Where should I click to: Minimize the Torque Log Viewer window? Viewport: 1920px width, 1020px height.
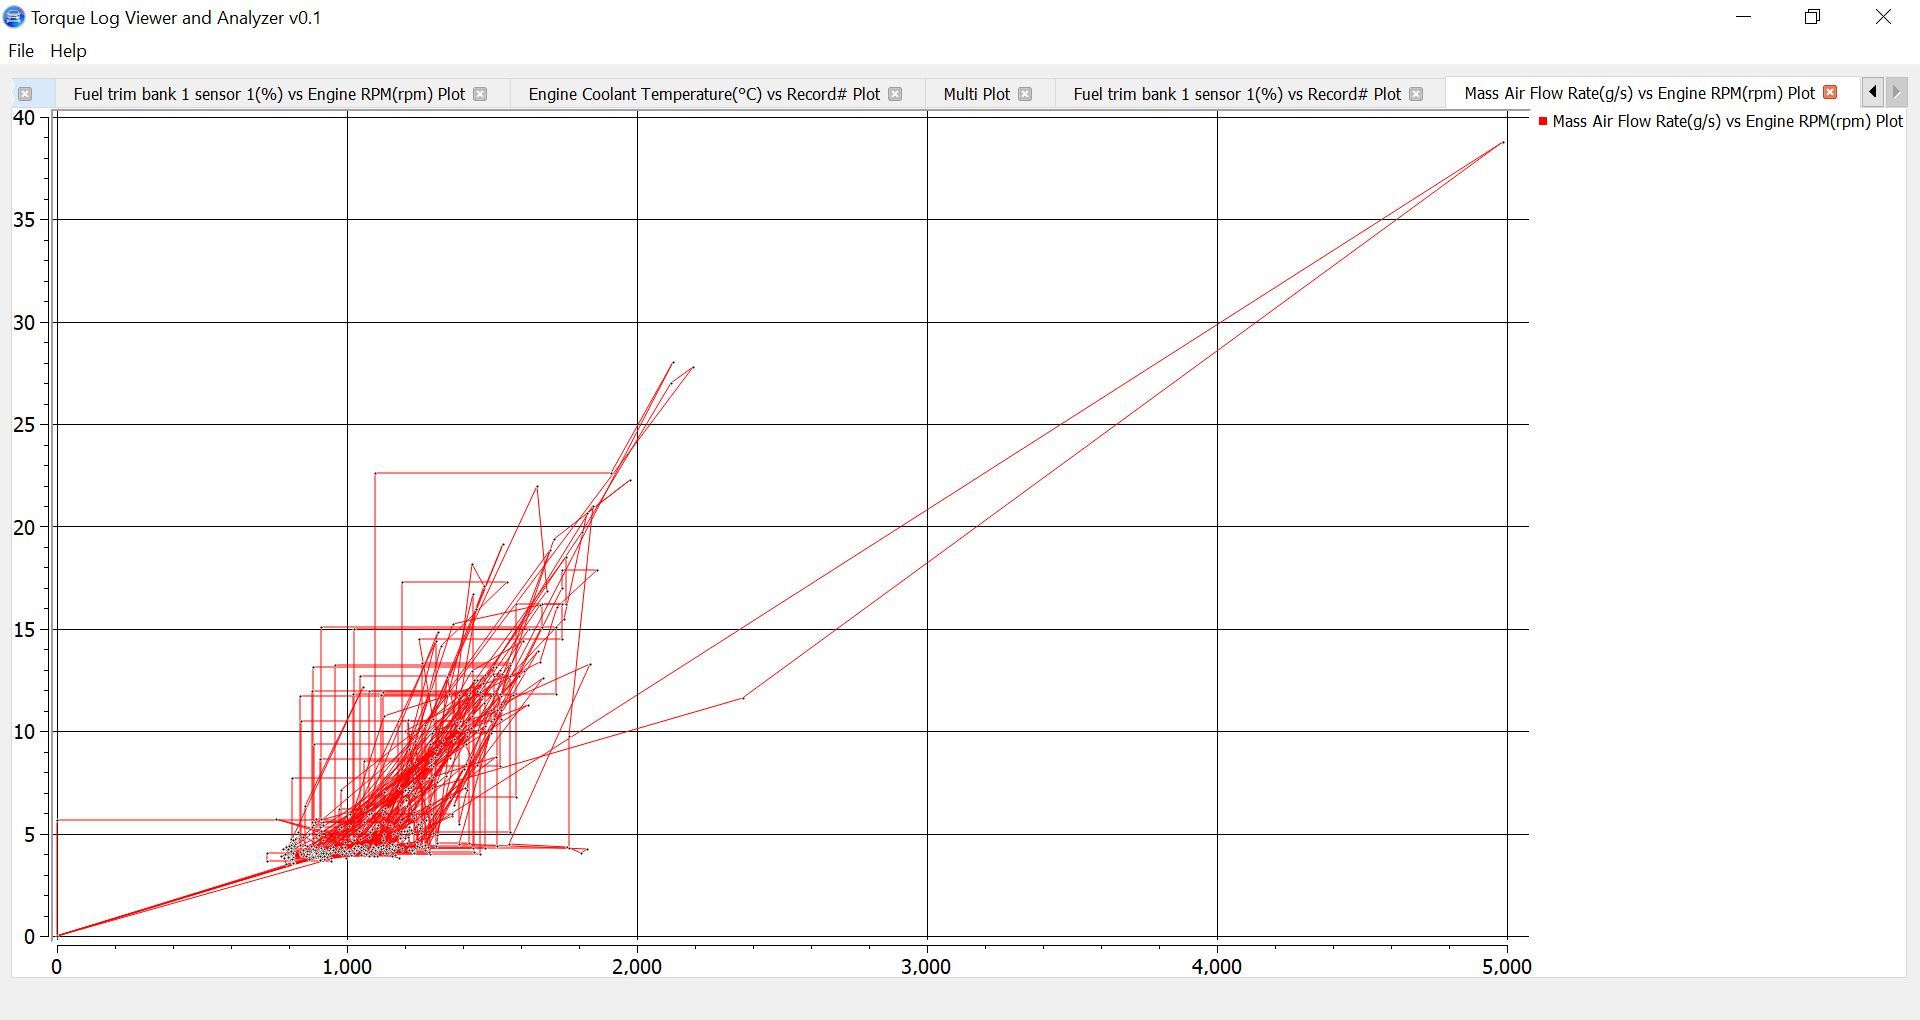1744,17
